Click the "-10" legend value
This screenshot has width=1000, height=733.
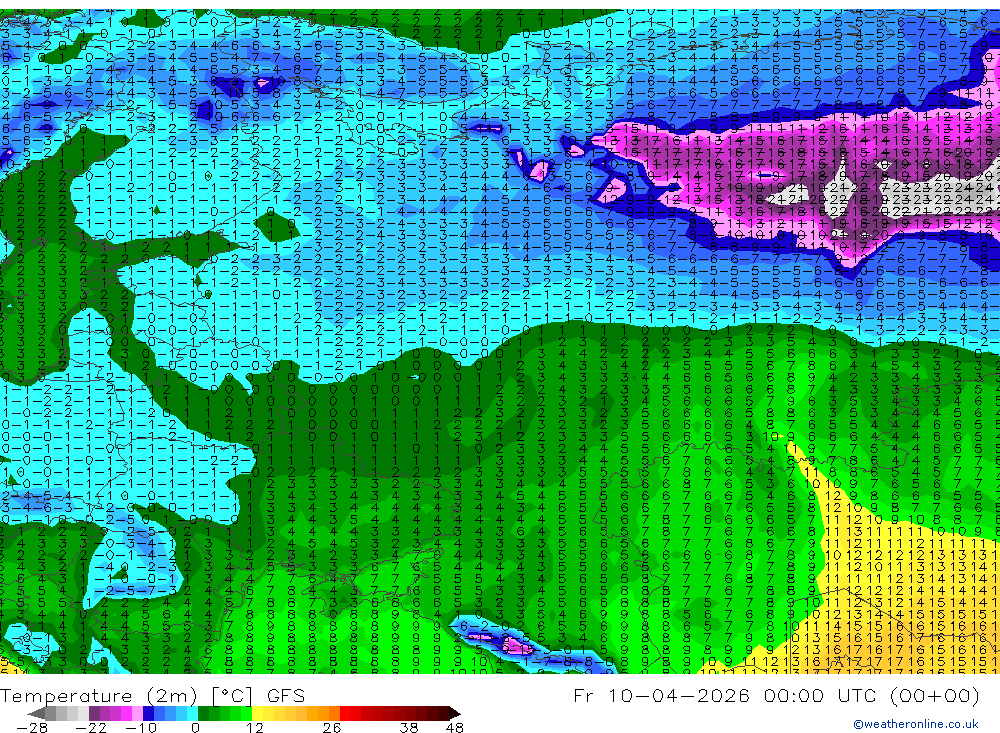(140, 728)
